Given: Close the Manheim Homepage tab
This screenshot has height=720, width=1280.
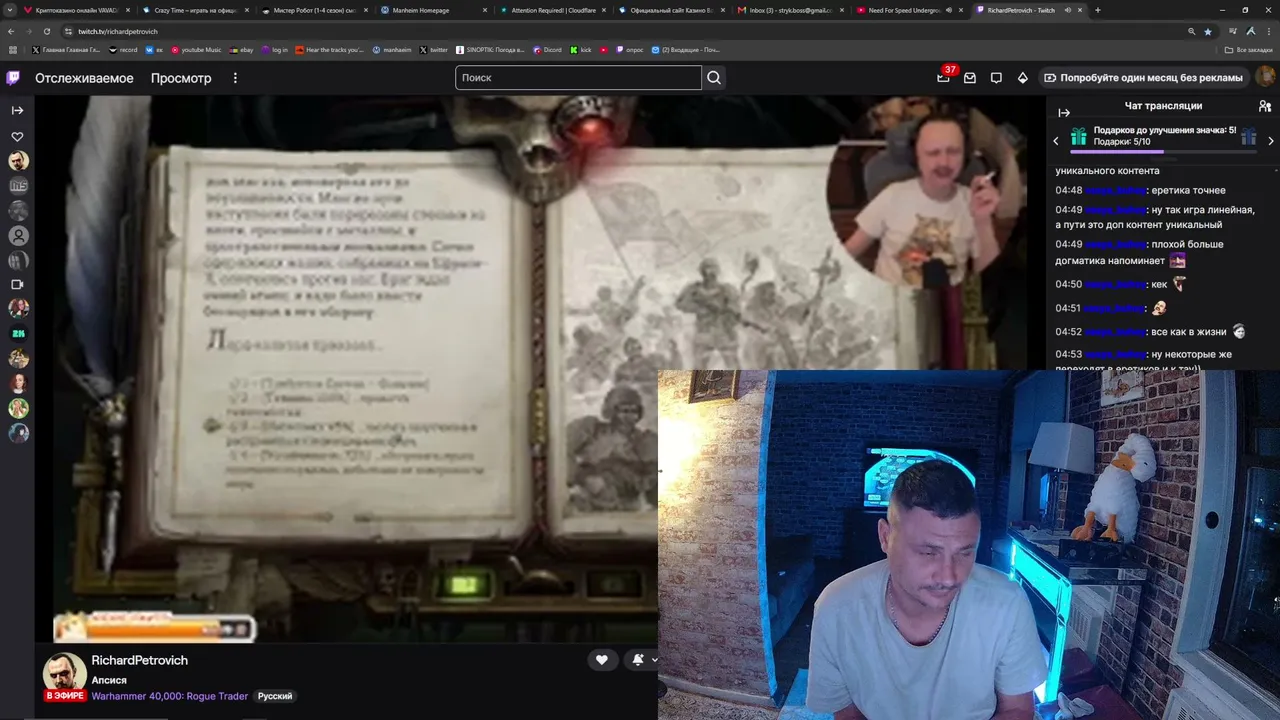Looking at the screenshot, I should [x=485, y=10].
